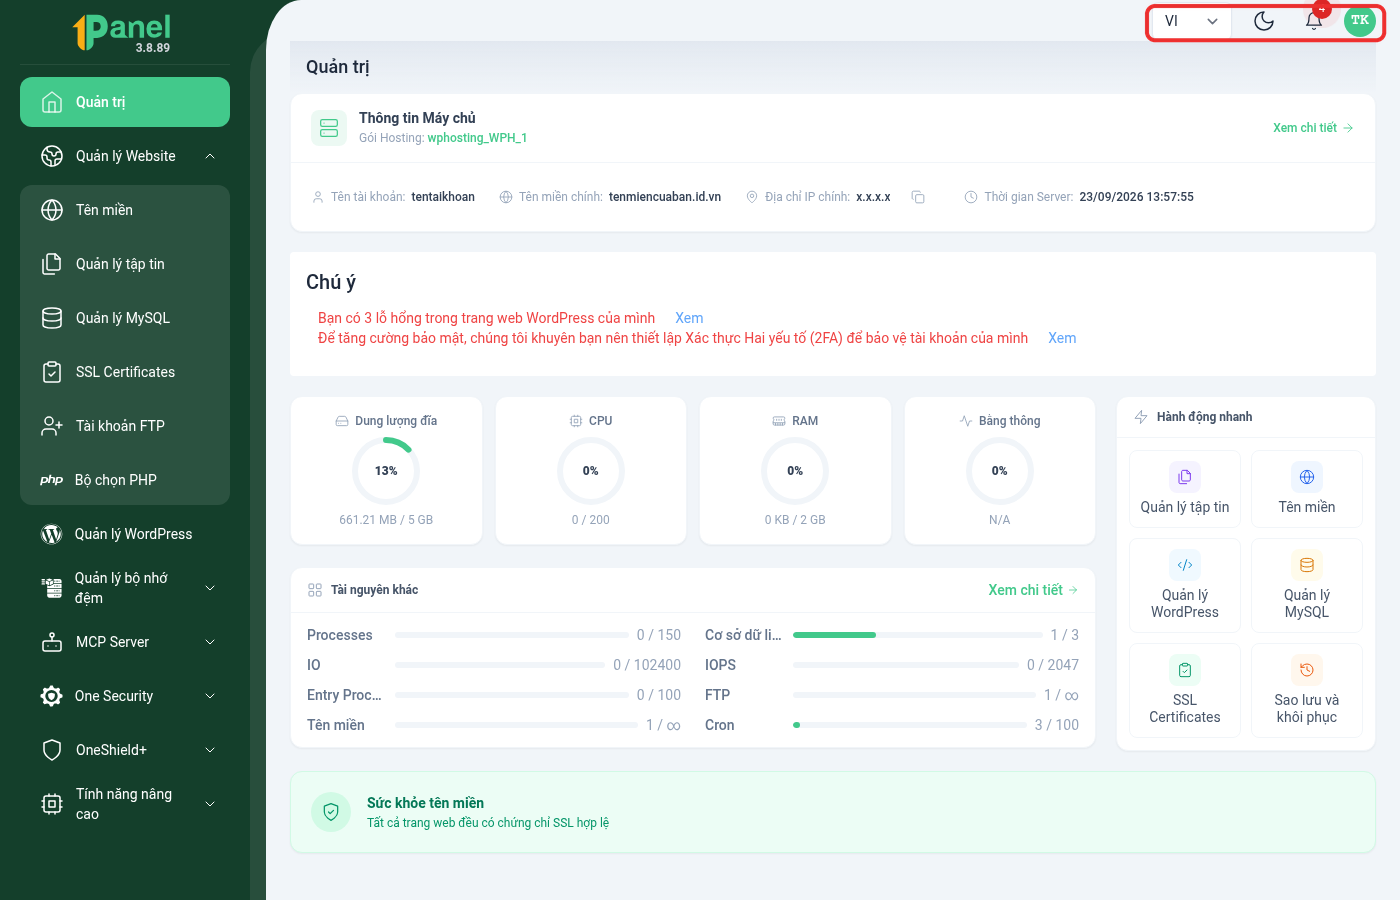Click the SSL Certificates quick action
Screen dimensions: 1400x900
[1185, 690]
